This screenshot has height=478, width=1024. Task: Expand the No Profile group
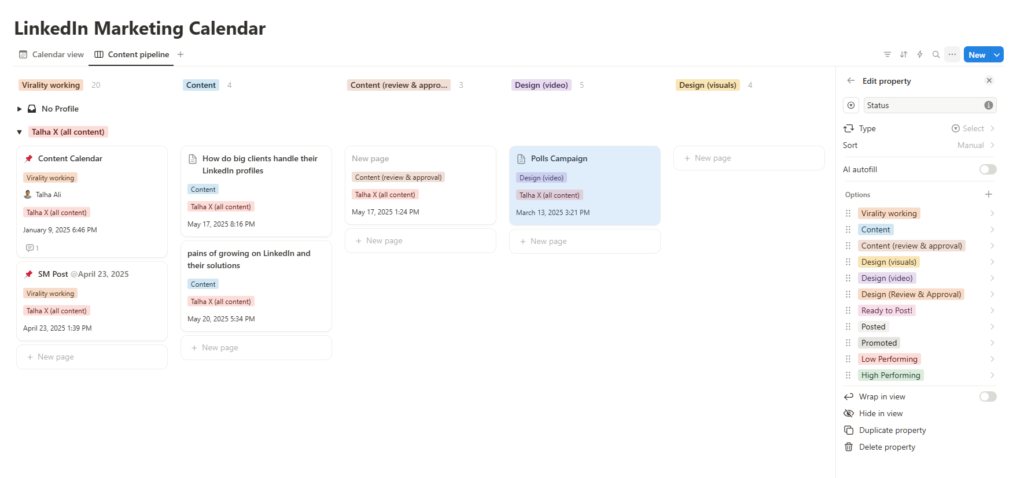tap(20, 109)
